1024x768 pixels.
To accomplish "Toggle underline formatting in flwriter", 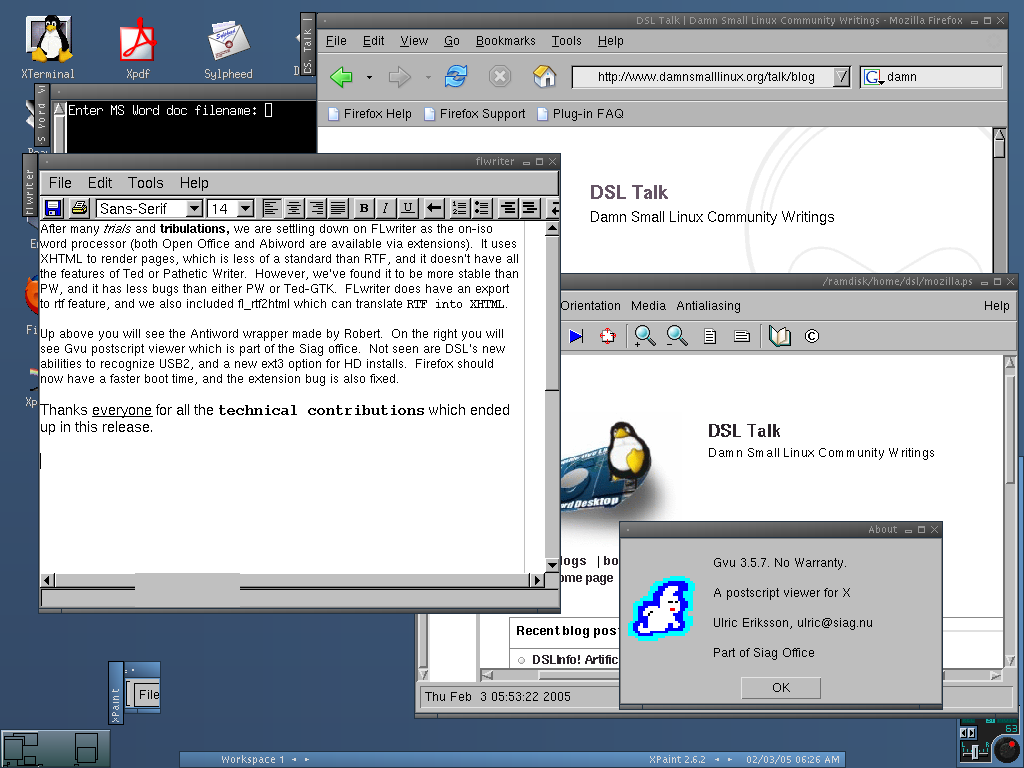I will coord(408,208).
